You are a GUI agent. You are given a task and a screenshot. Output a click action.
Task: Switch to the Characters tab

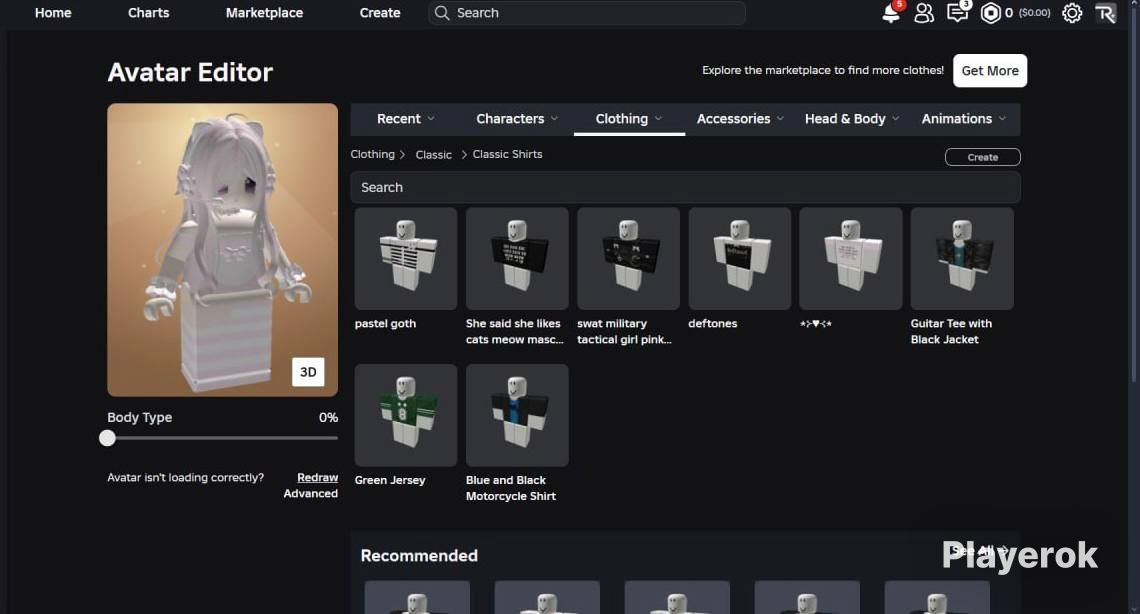click(510, 118)
